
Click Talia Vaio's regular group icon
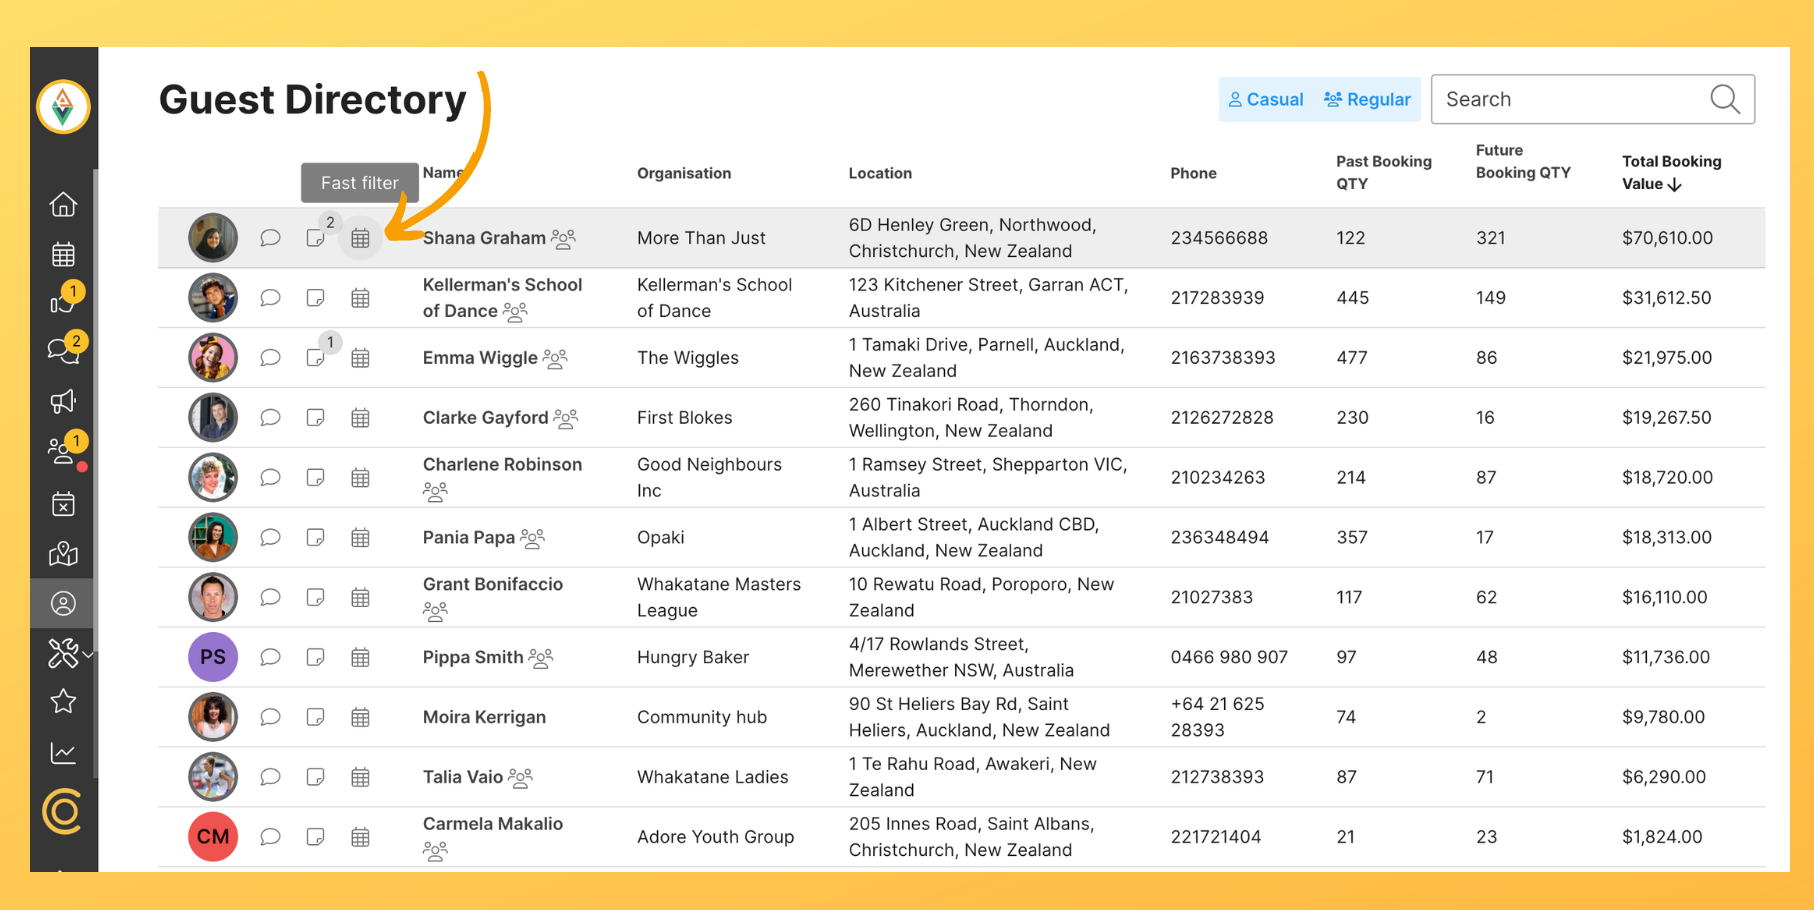[520, 777]
